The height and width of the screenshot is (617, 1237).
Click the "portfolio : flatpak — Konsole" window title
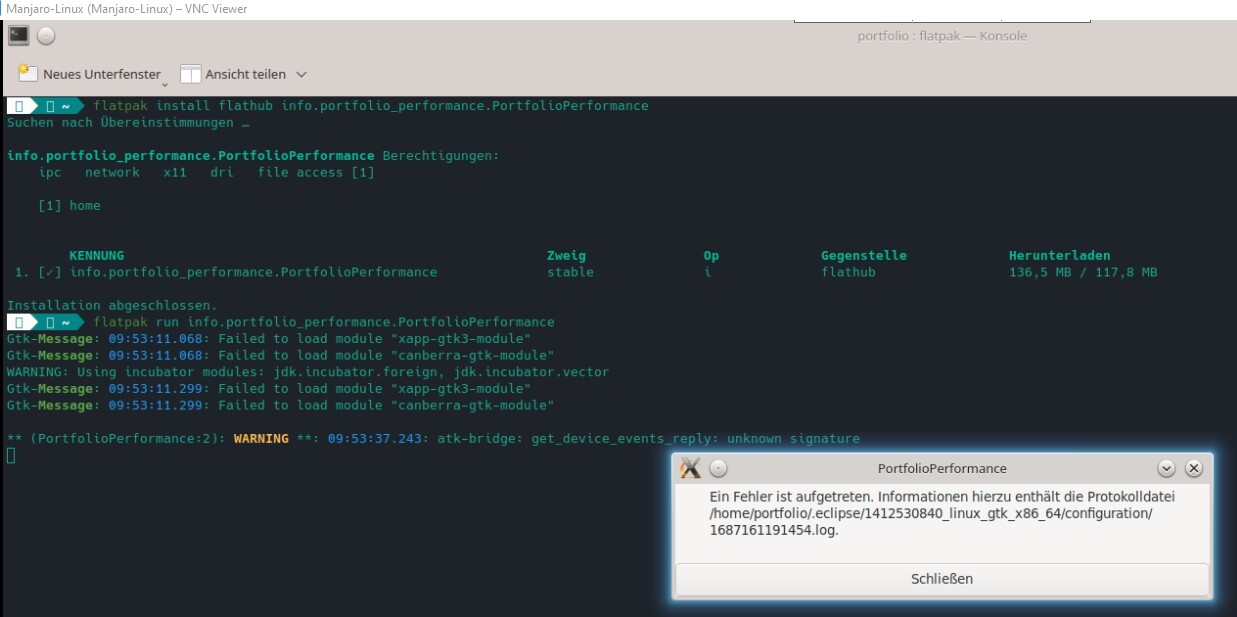coord(942,36)
